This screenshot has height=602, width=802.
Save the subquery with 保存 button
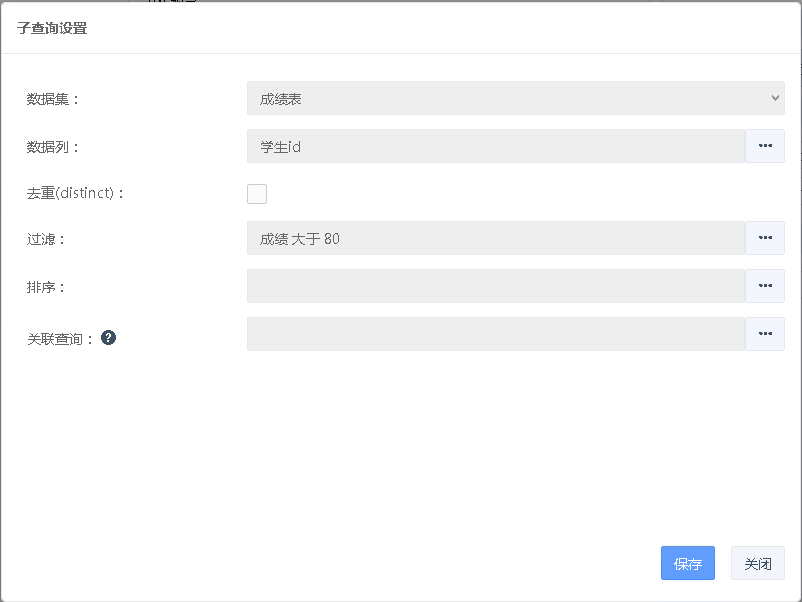tap(688, 563)
